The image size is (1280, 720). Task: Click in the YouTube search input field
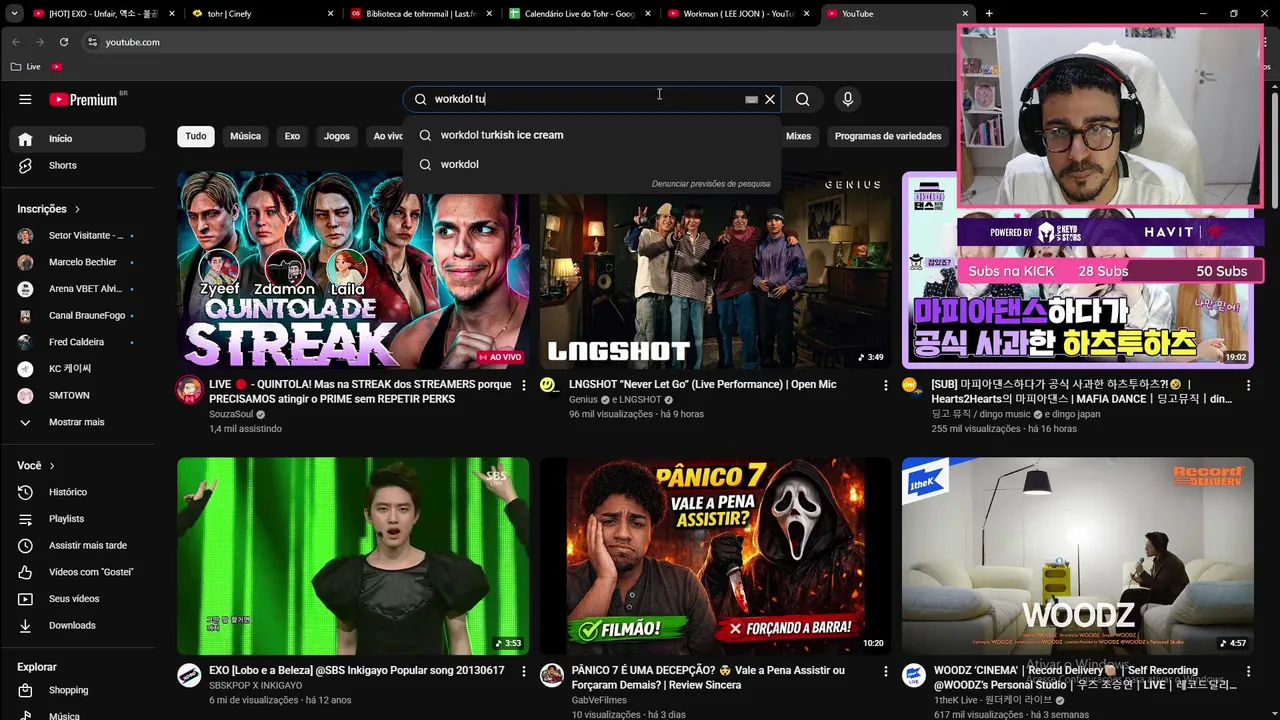(585, 99)
